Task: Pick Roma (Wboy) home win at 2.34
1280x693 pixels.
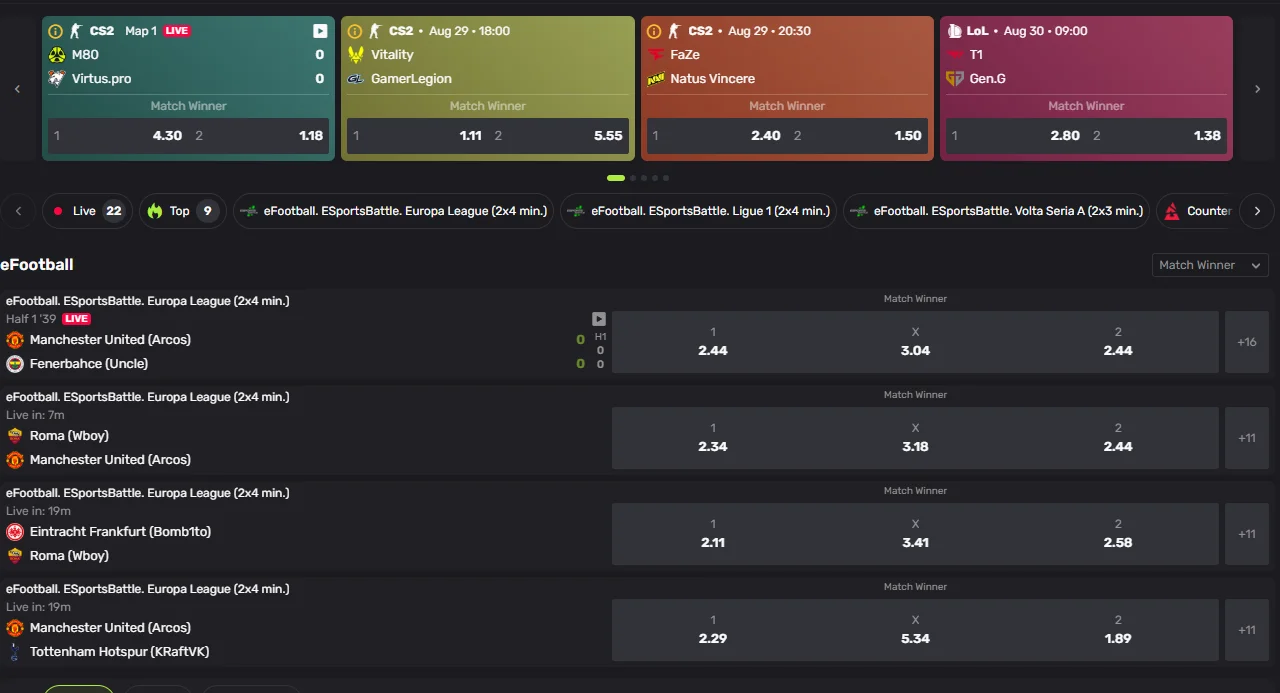Action: tap(713, 438)
